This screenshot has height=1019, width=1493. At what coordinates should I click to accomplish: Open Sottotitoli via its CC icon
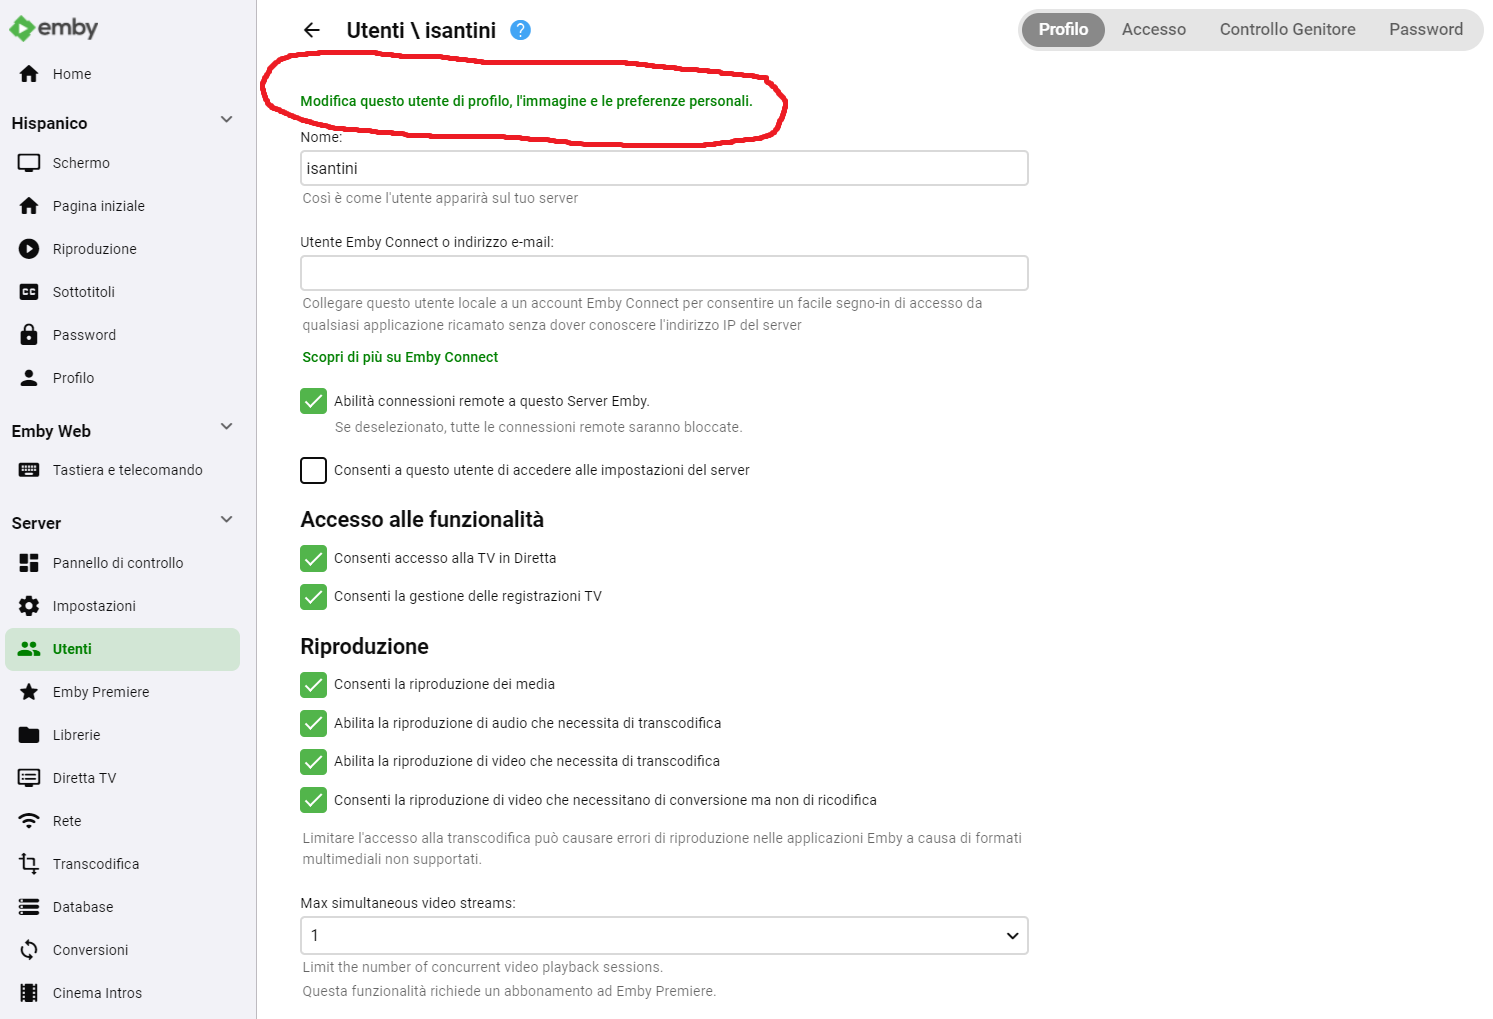[29, 292]
